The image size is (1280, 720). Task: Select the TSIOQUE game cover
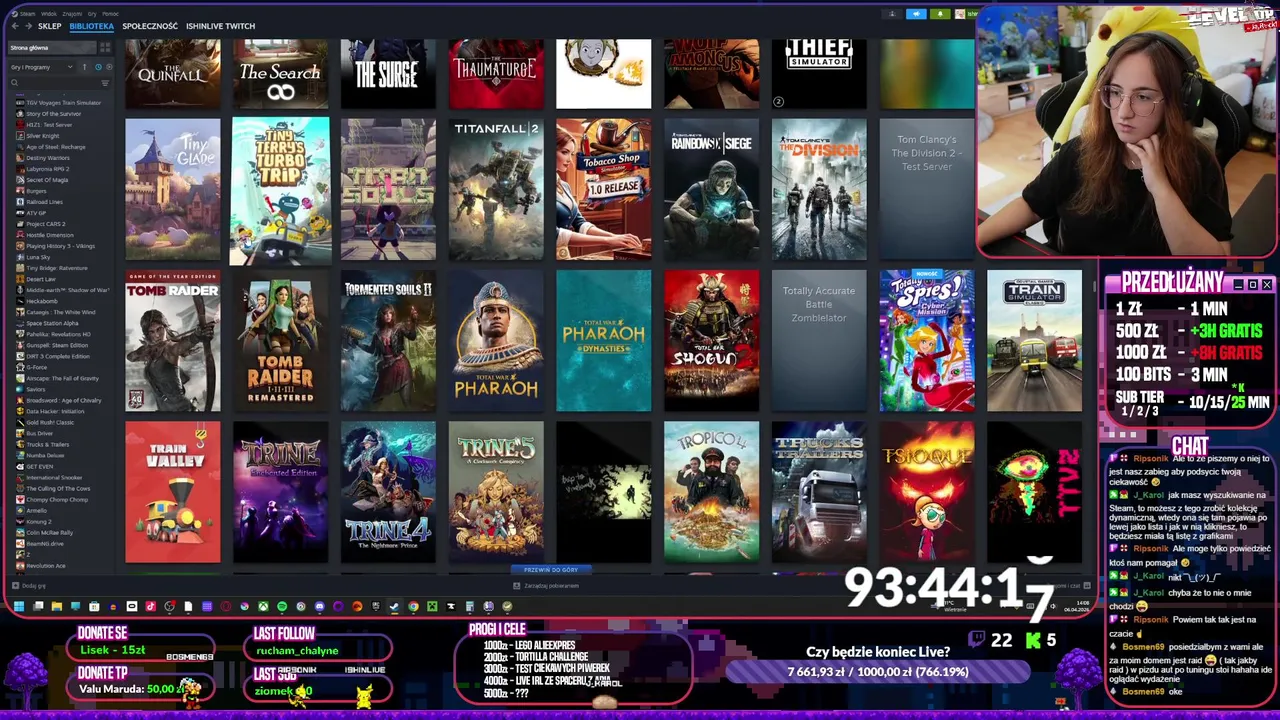(x=927, y=492)
